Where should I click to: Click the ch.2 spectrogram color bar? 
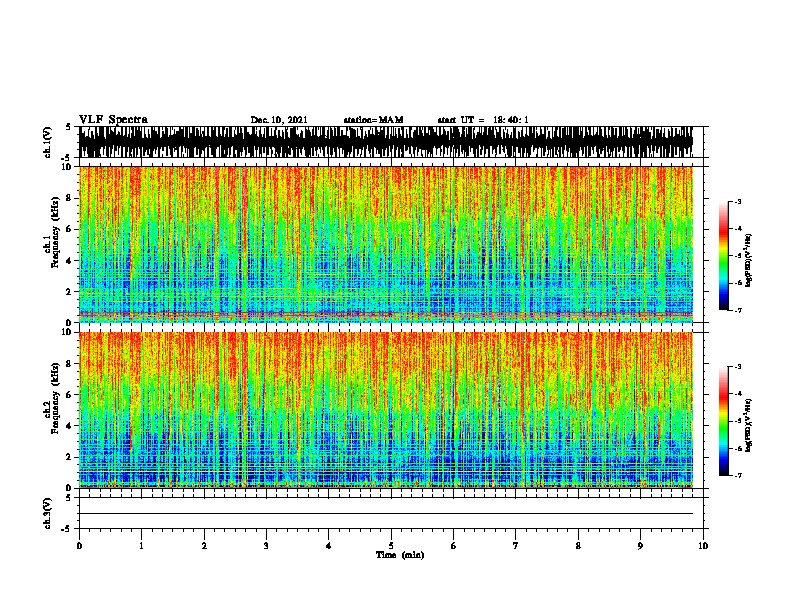[724, 421]
